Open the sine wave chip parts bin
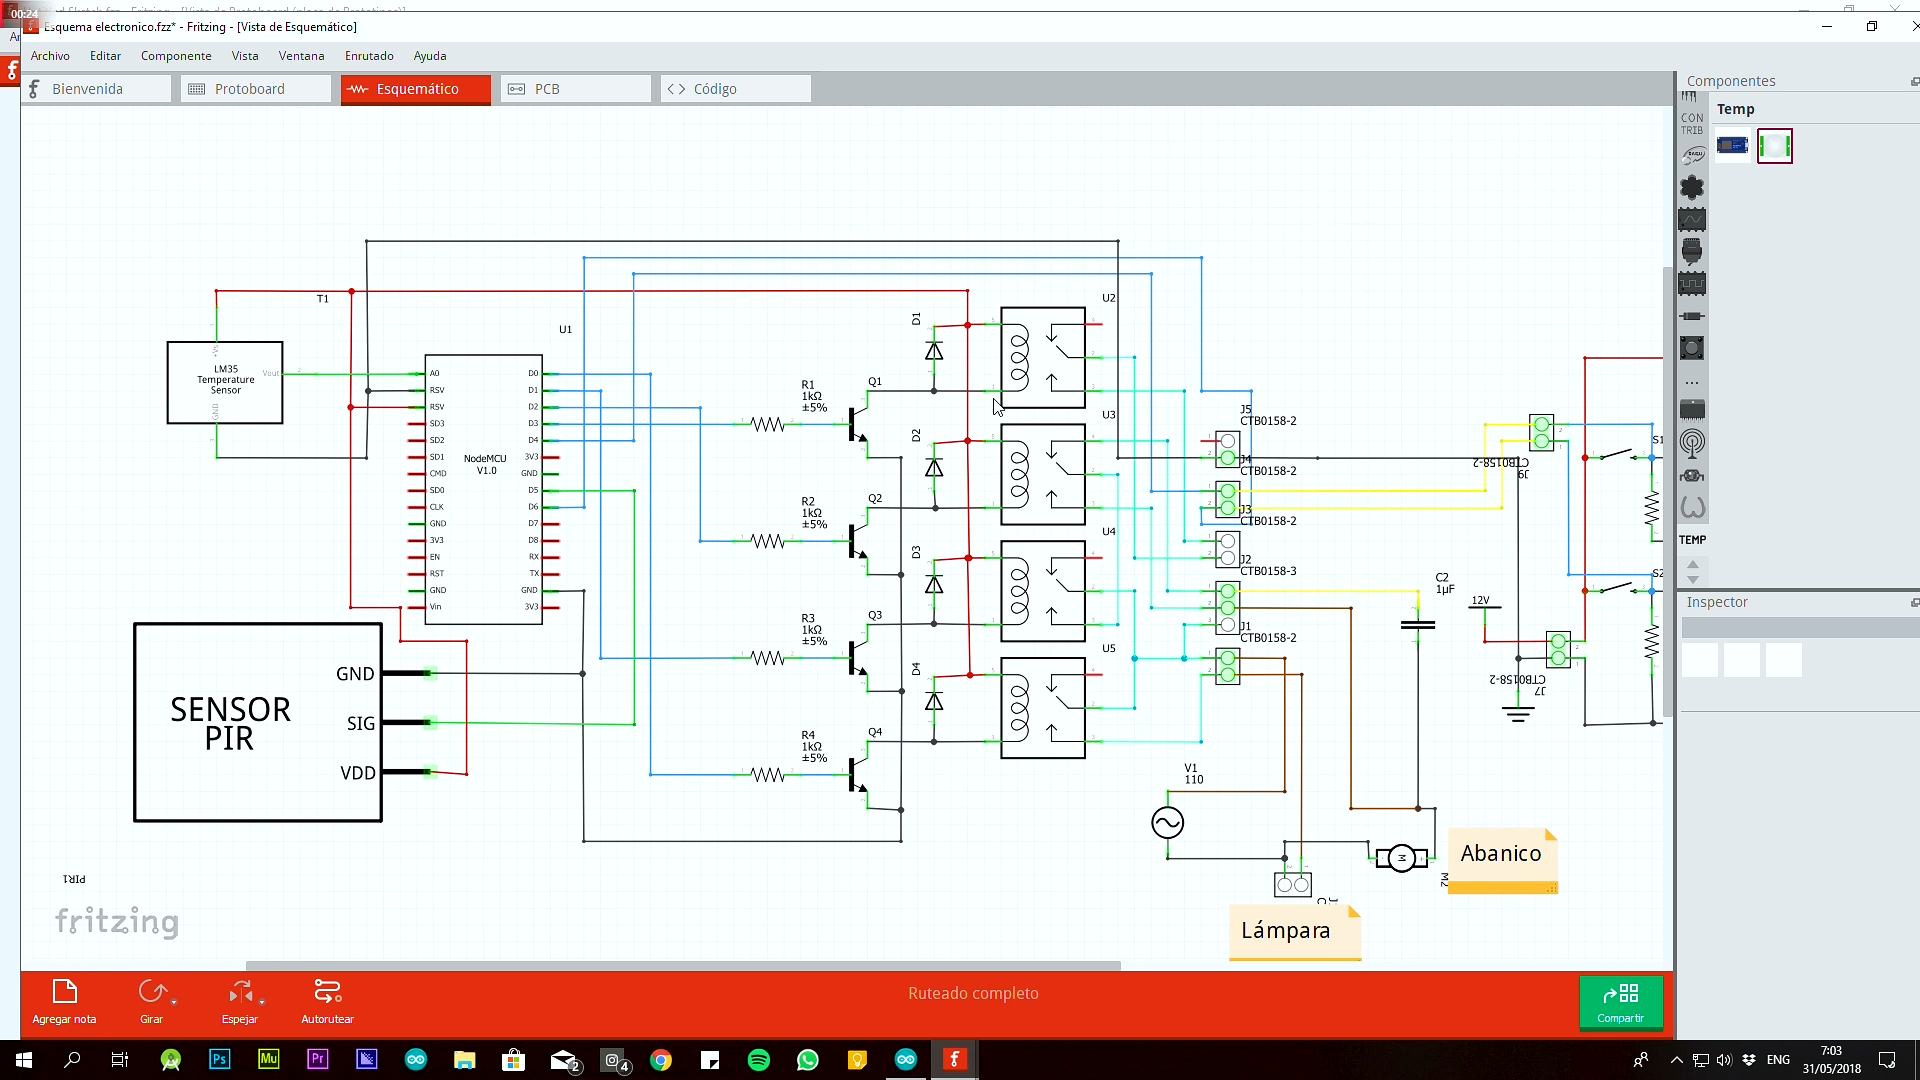 pyautogui.click(x=1692, y=219)
